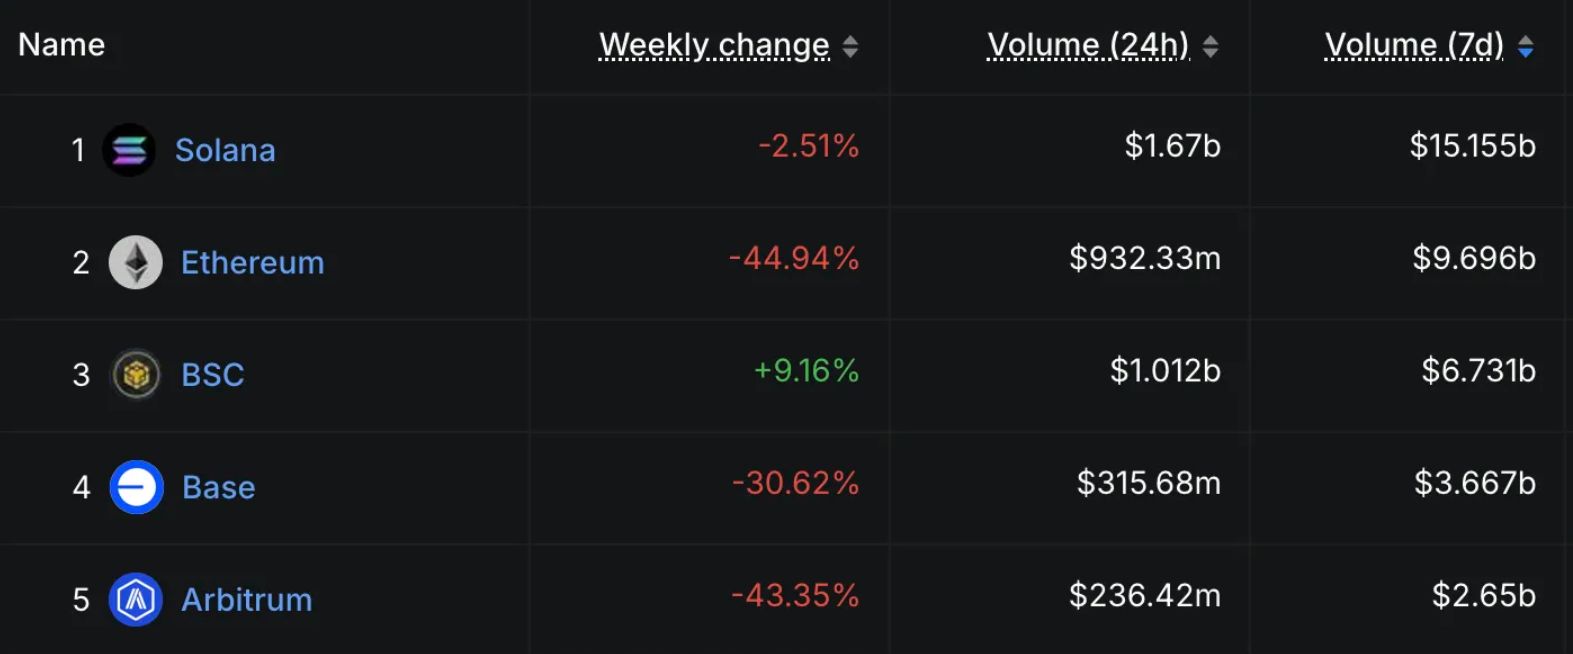Open the Base chain link
Screen dimensions: 1573x654
pos(218,487)
